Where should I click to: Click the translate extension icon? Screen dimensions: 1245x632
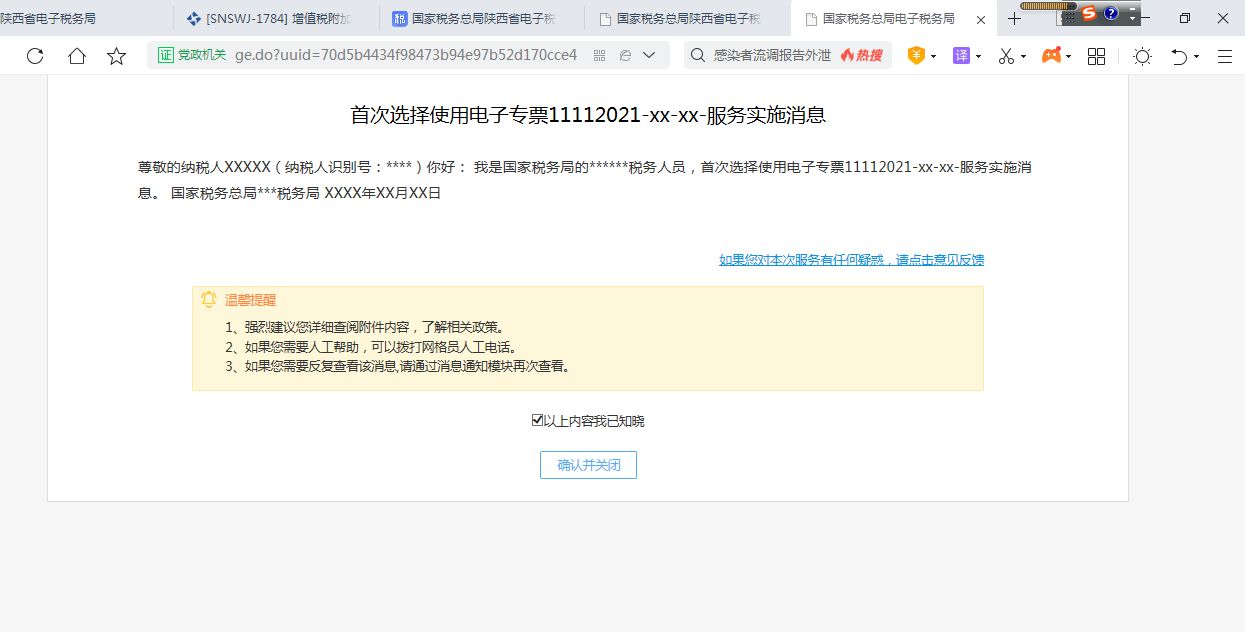[961, 56]
